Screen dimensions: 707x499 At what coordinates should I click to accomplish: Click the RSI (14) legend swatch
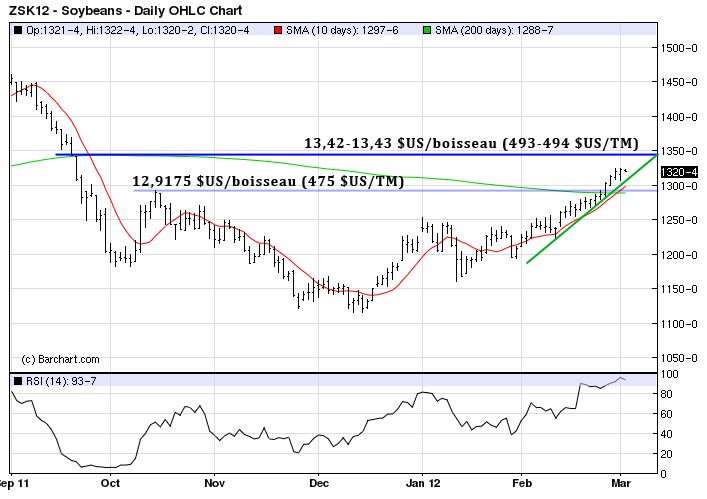[x=19, y=381]
